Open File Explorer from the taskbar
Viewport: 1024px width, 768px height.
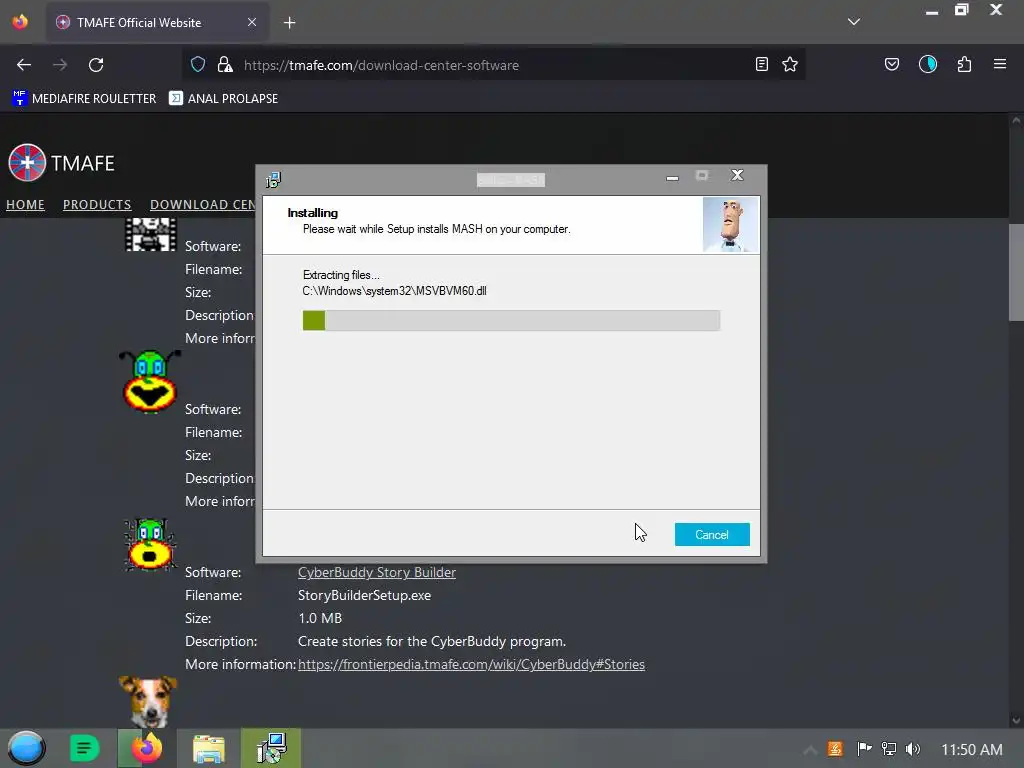click(x=208, y=748)
